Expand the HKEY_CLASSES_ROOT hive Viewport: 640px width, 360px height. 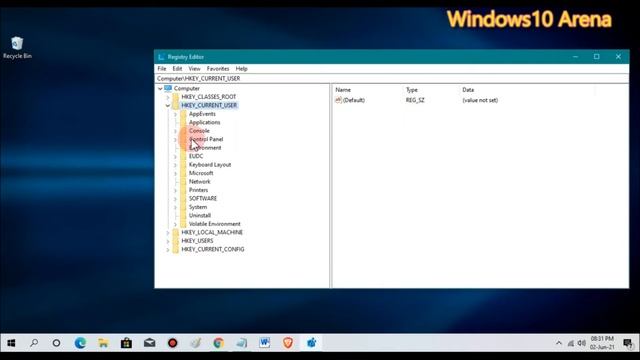click(168, 97)
